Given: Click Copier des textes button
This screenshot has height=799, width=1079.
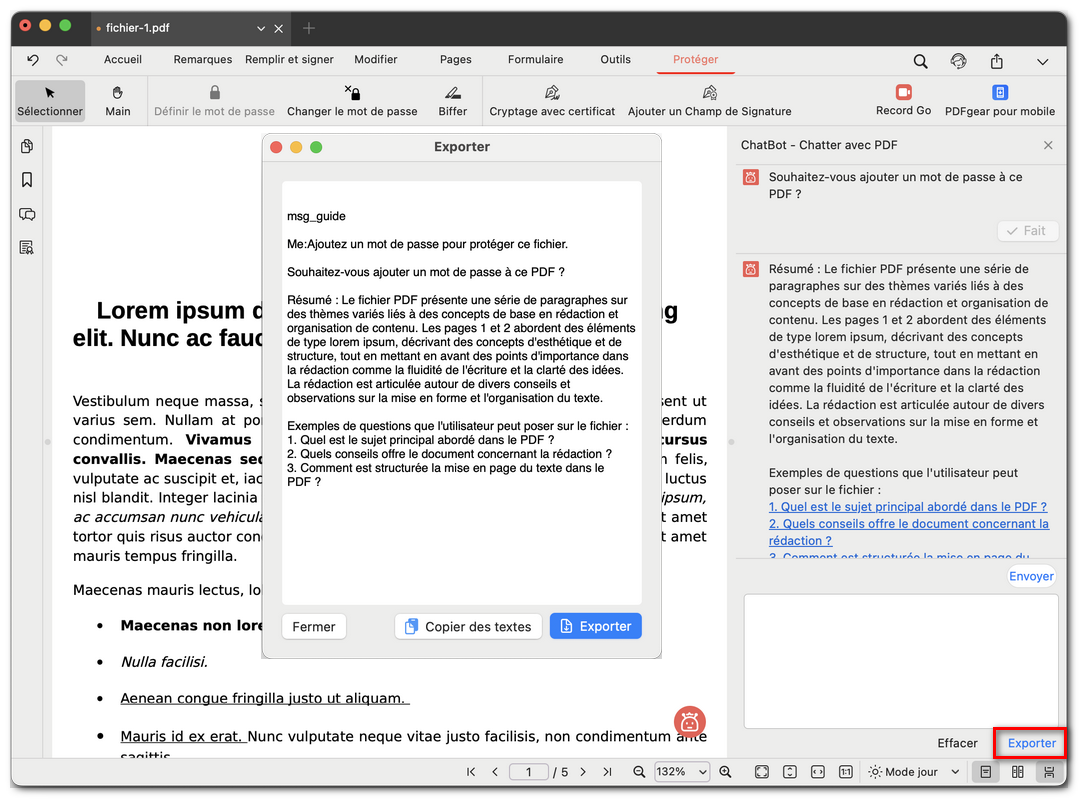Looking at the screenshot, I should point(468,626).
